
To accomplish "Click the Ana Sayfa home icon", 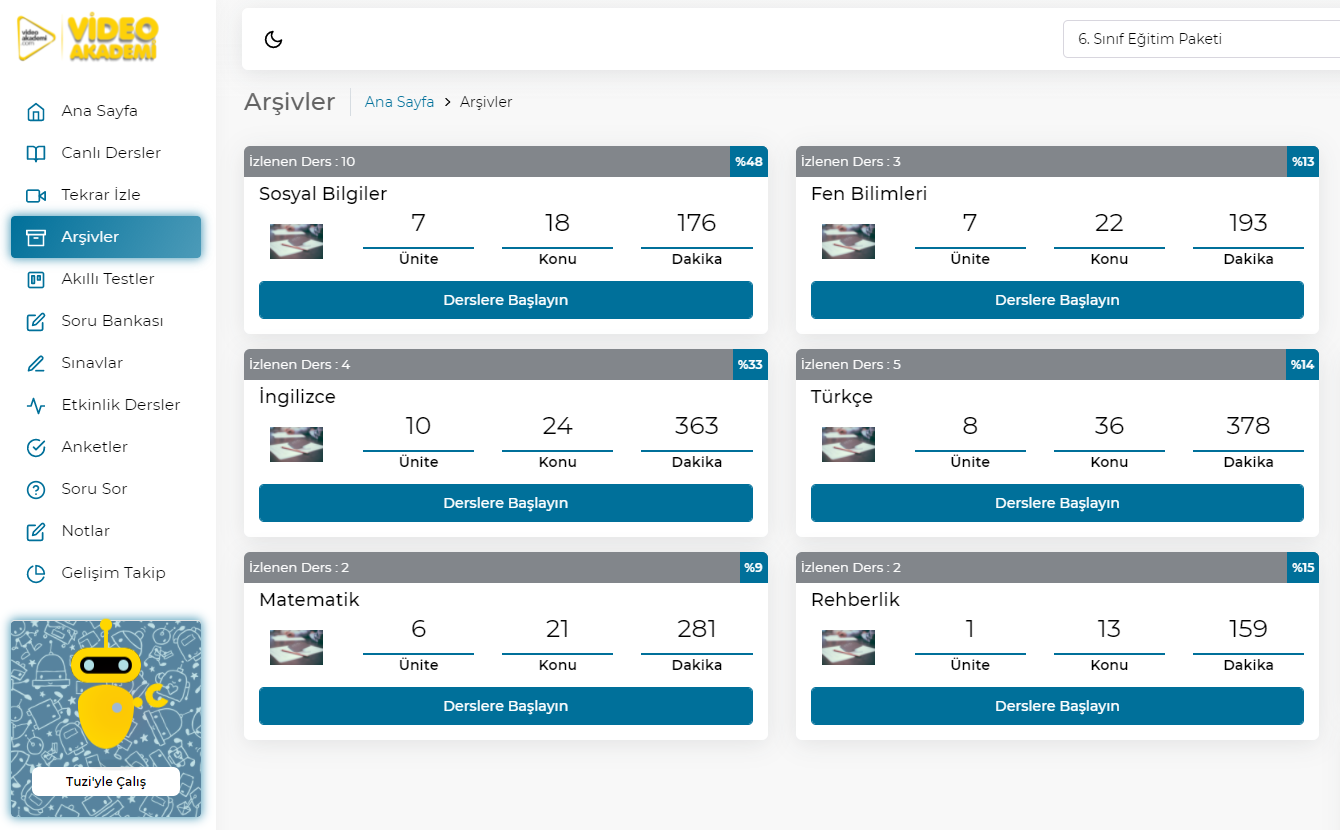I will click(x=36, y=111).
